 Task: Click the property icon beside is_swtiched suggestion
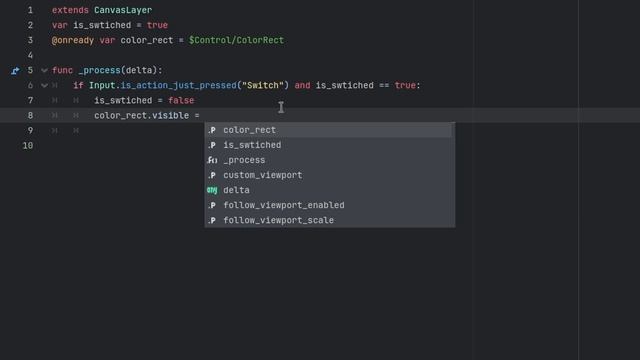tap(212, 145)
